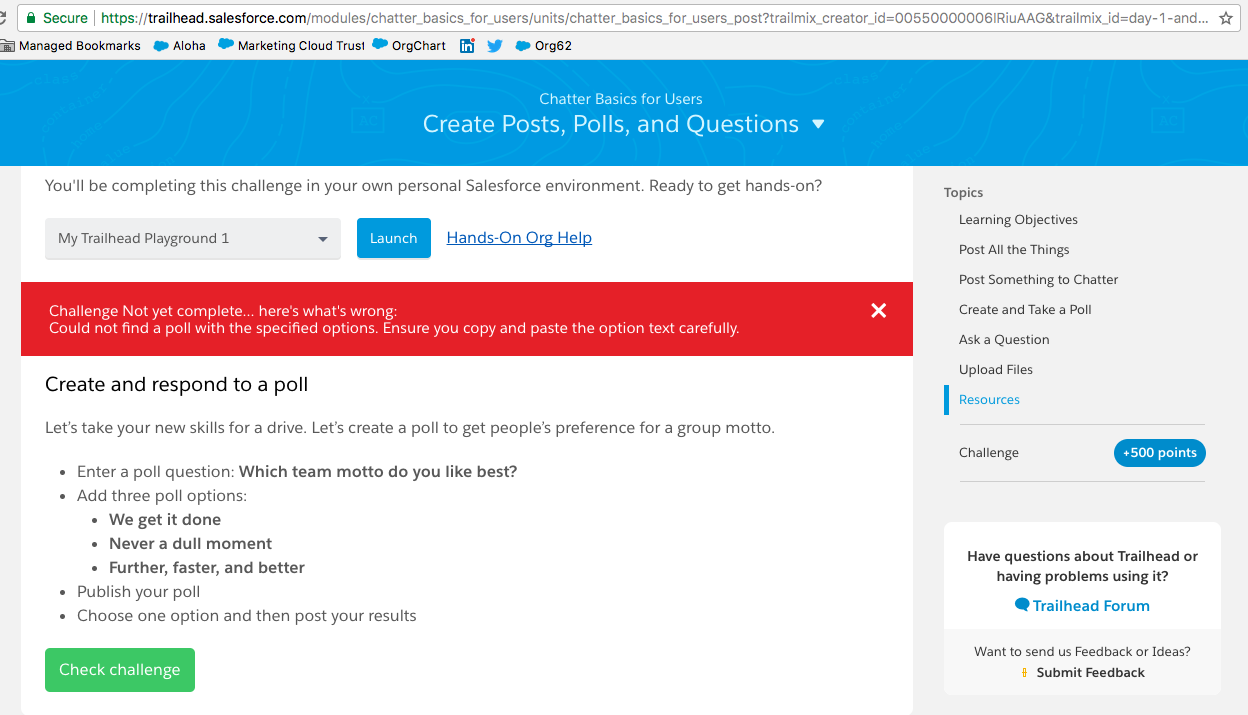Jump to Create and Take a Poll topic
Screen dimensions: 1248x715
[x=1025, y=310]
